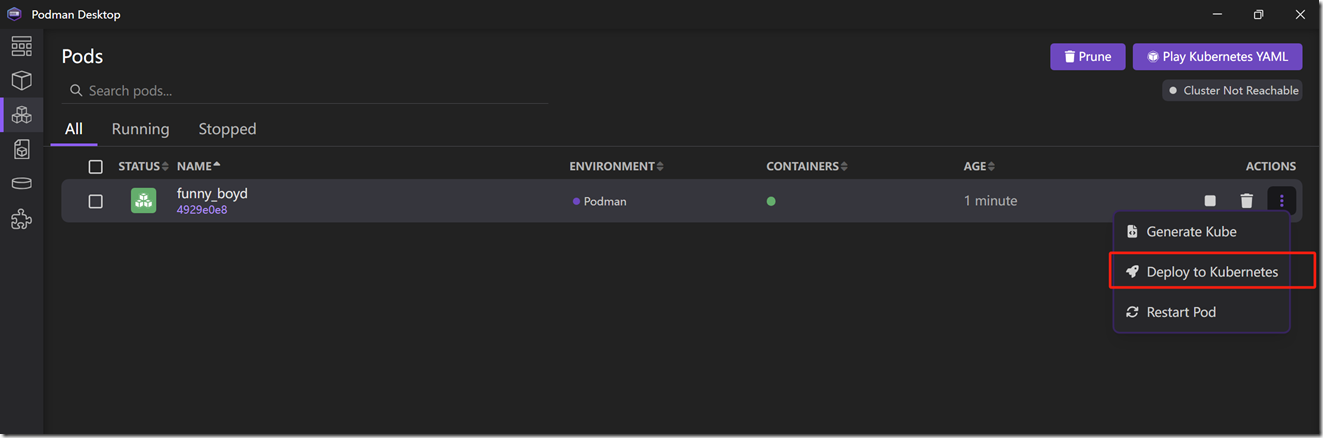Viewport: 1323px width, 438px height.
Task: Sort pods by Status column
Action: tap(143, 167)
